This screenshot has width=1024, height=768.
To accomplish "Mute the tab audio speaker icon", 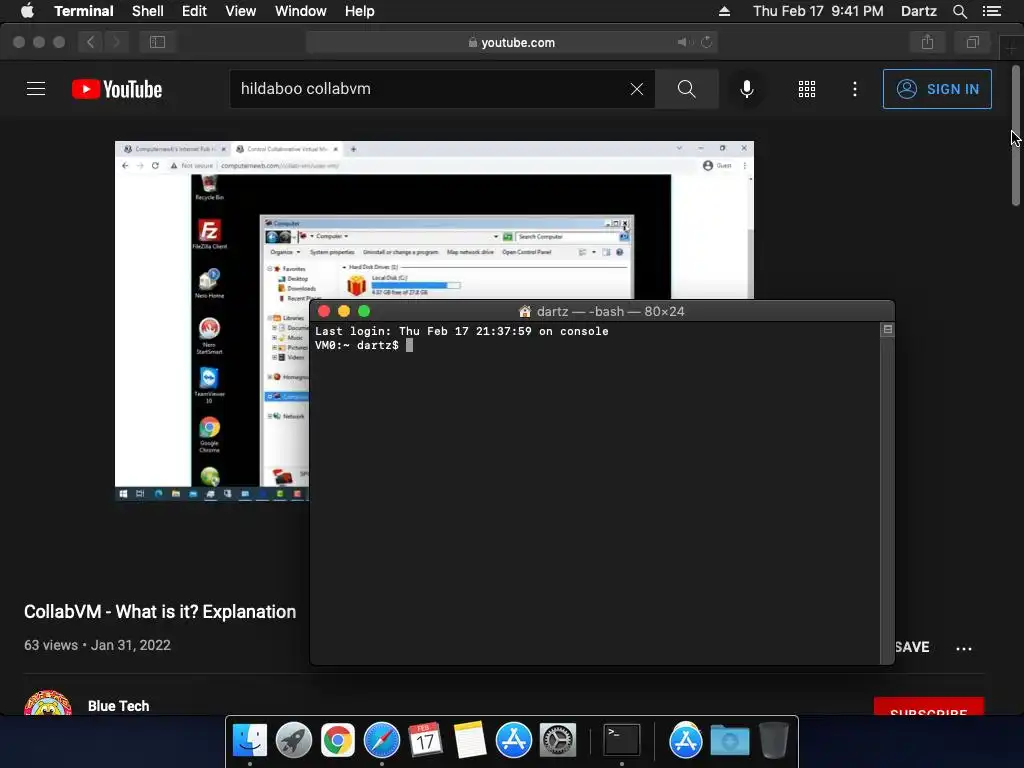I will (682, 42).
